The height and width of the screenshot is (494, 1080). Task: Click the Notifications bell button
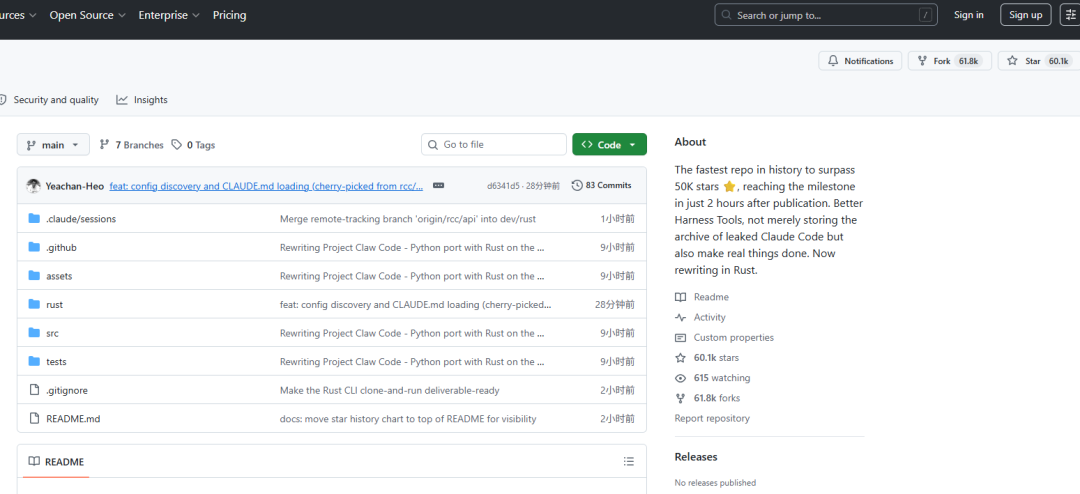(x=860, y=61)
